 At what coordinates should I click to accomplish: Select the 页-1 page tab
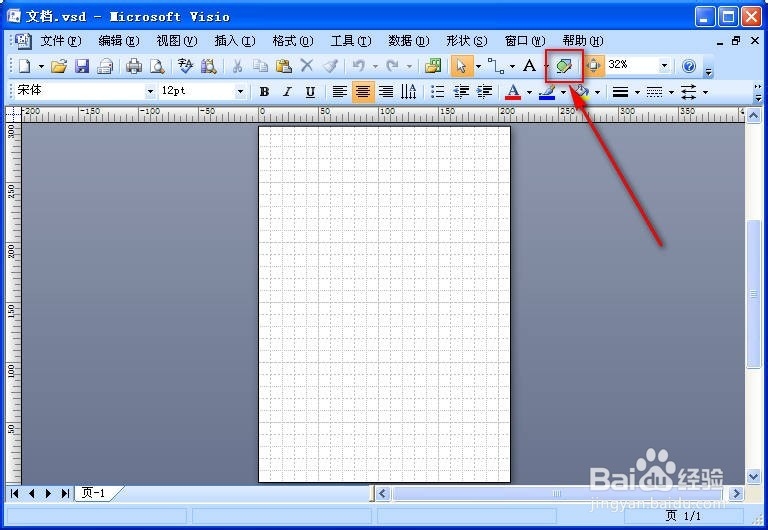(x=94, y=493)
